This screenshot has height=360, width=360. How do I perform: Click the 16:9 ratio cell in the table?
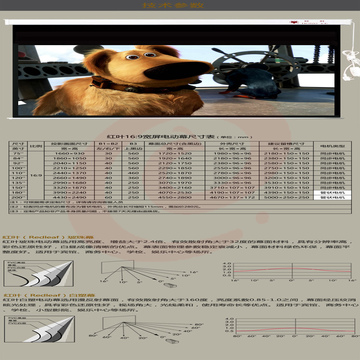[36, 175]
